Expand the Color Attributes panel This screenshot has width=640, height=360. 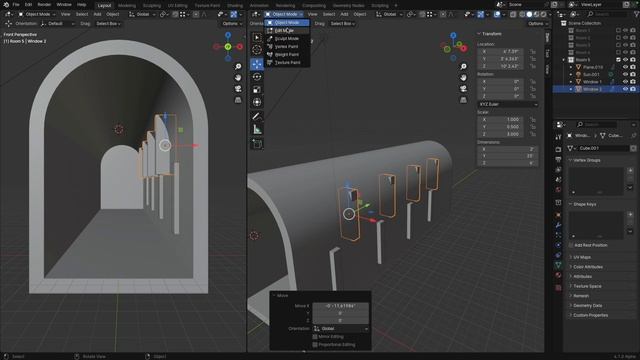click(588, 267)
